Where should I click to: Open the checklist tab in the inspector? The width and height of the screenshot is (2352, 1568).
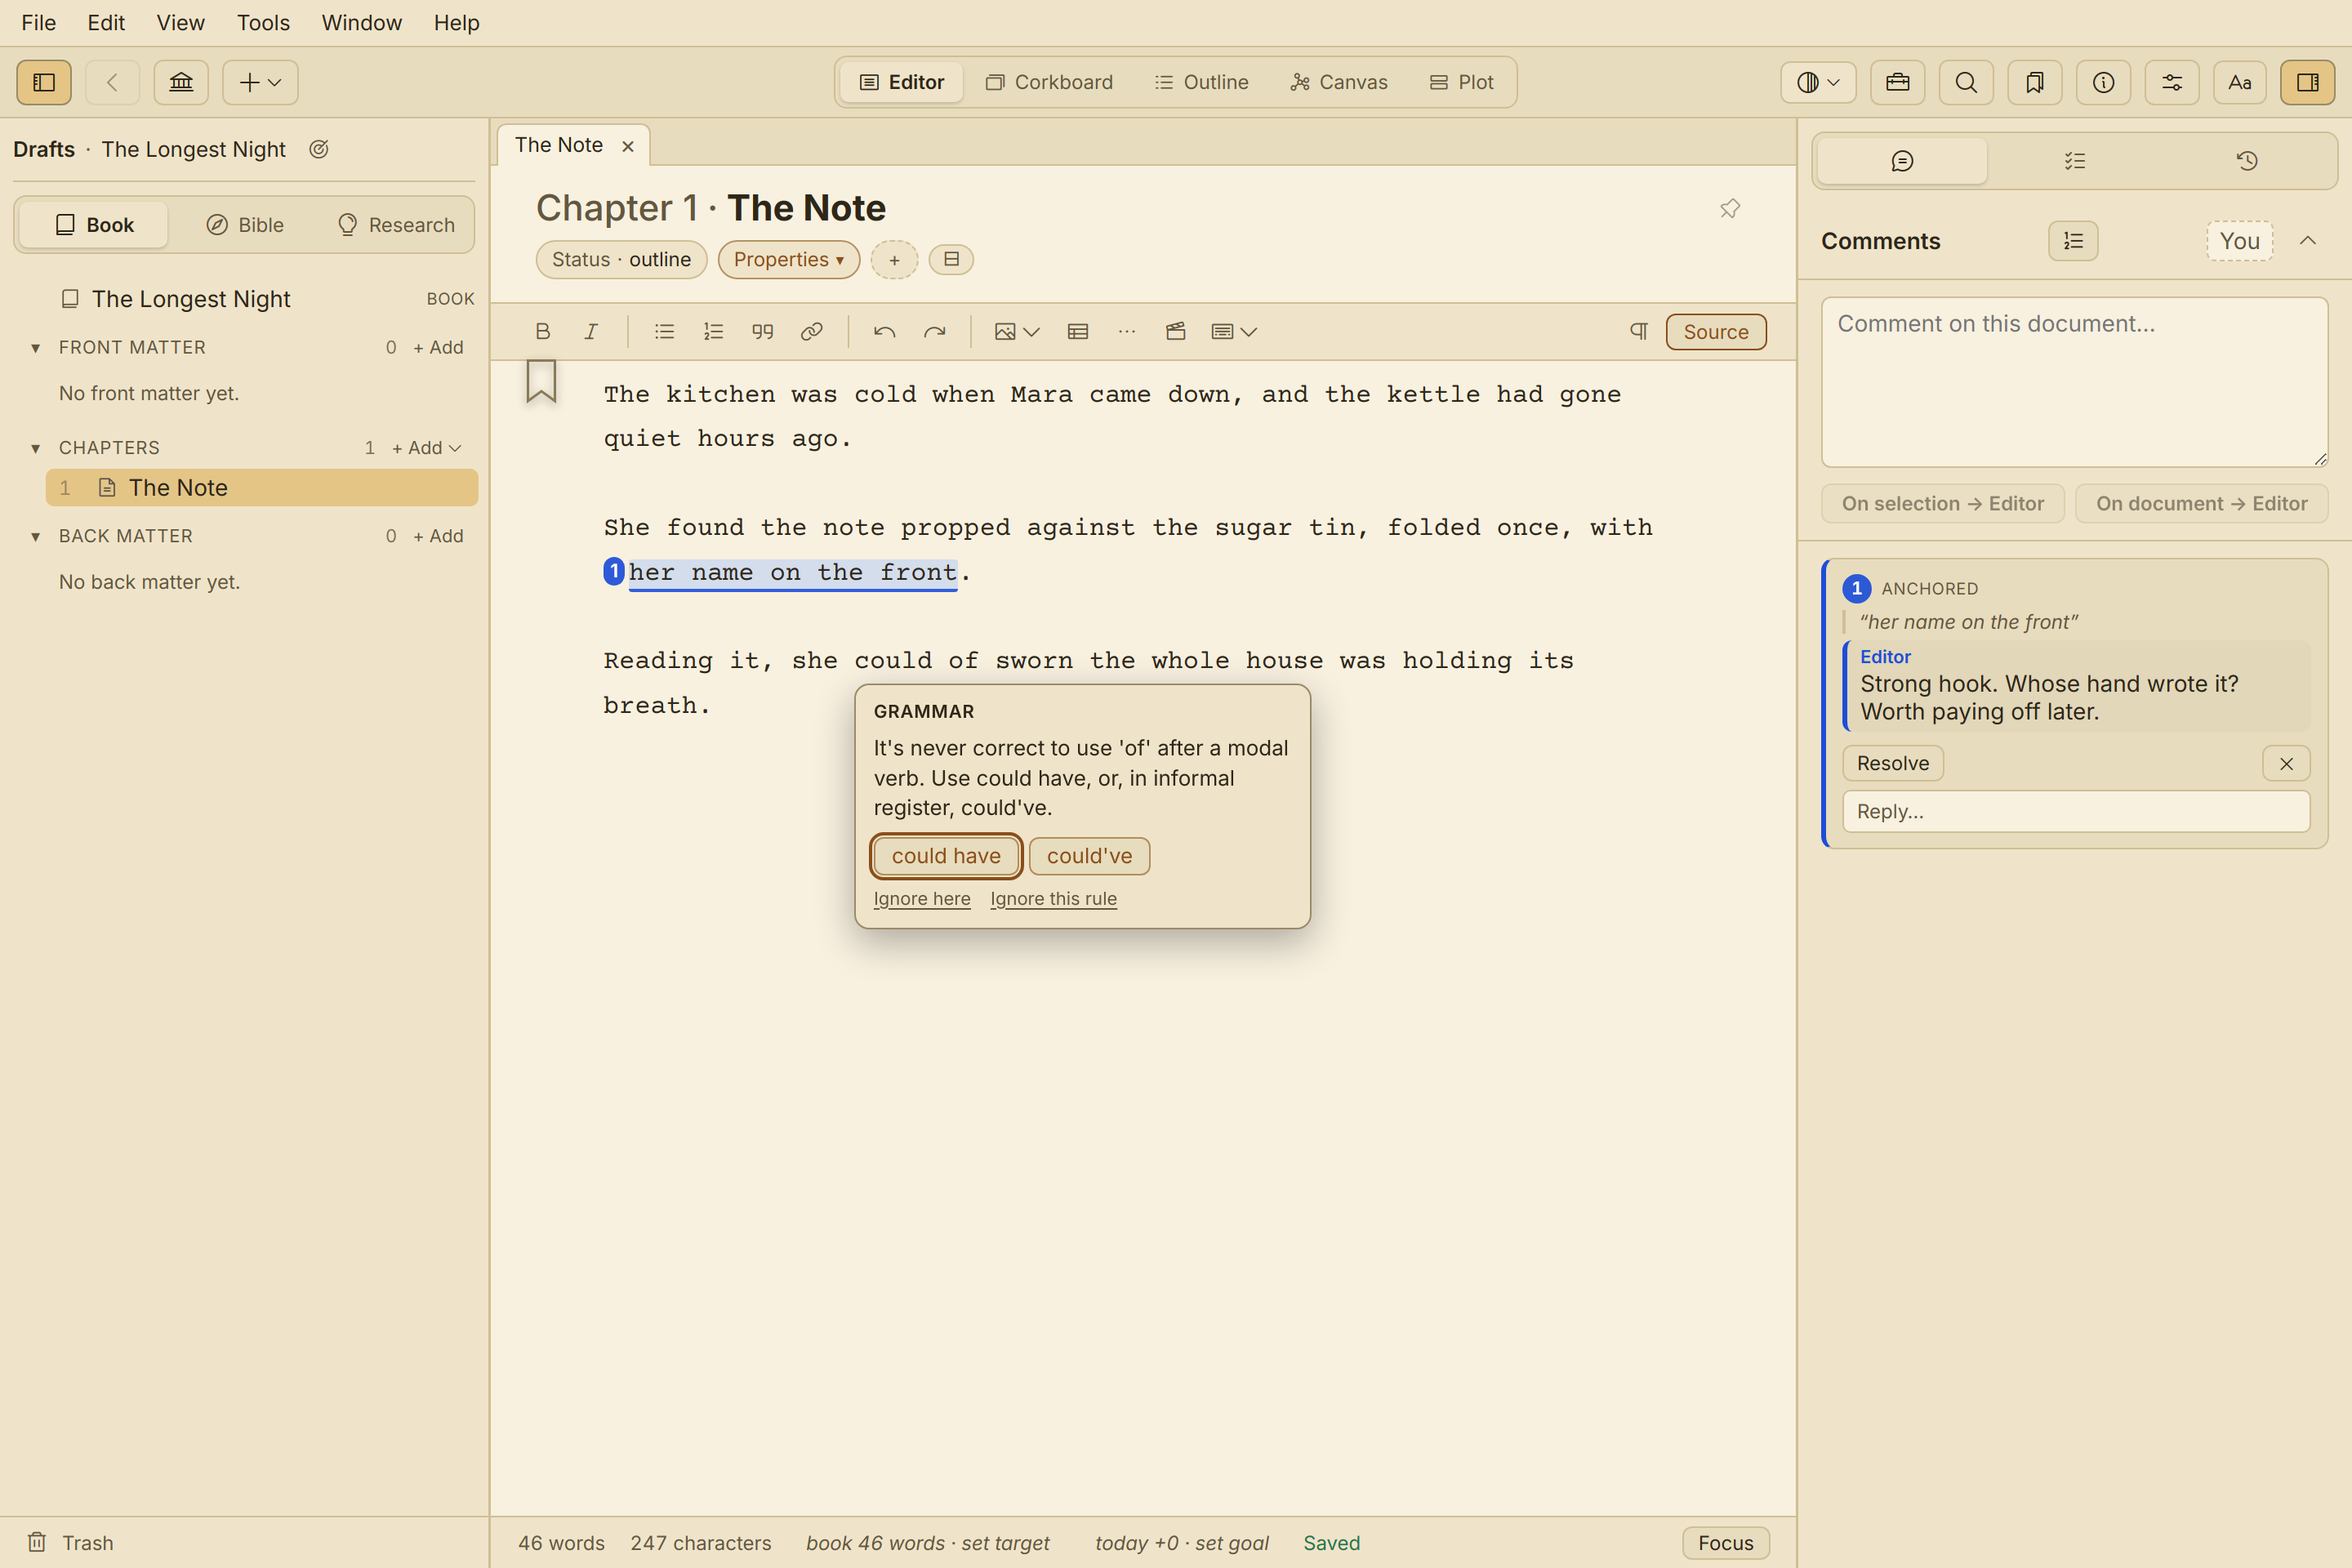2075,161
